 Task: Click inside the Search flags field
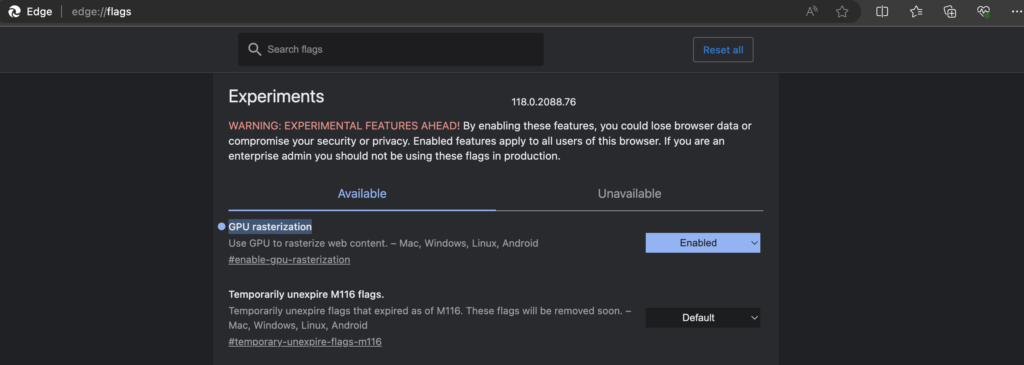[391, 50]
